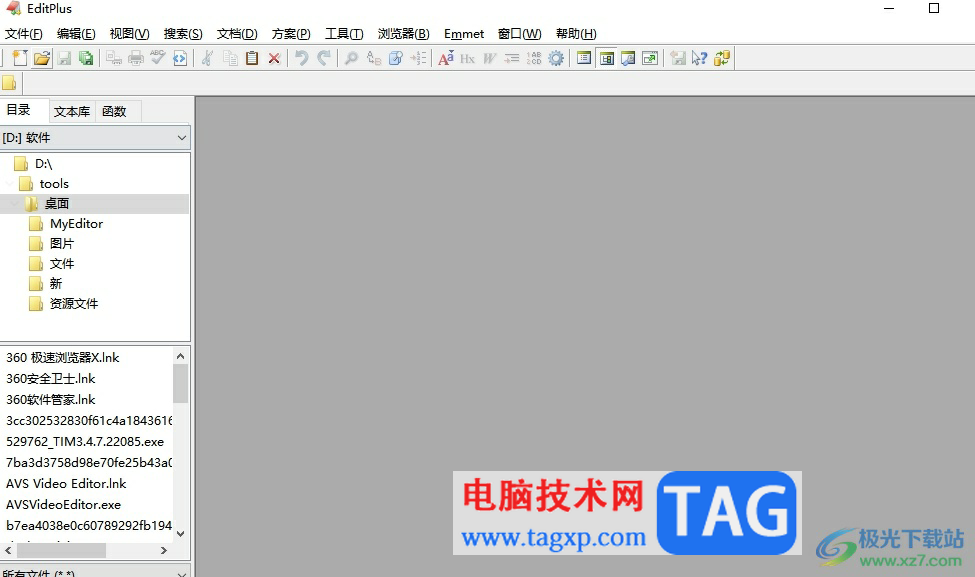975x577 pixels.
Task: Click the View in Browser icon
Action: [180, 58]
